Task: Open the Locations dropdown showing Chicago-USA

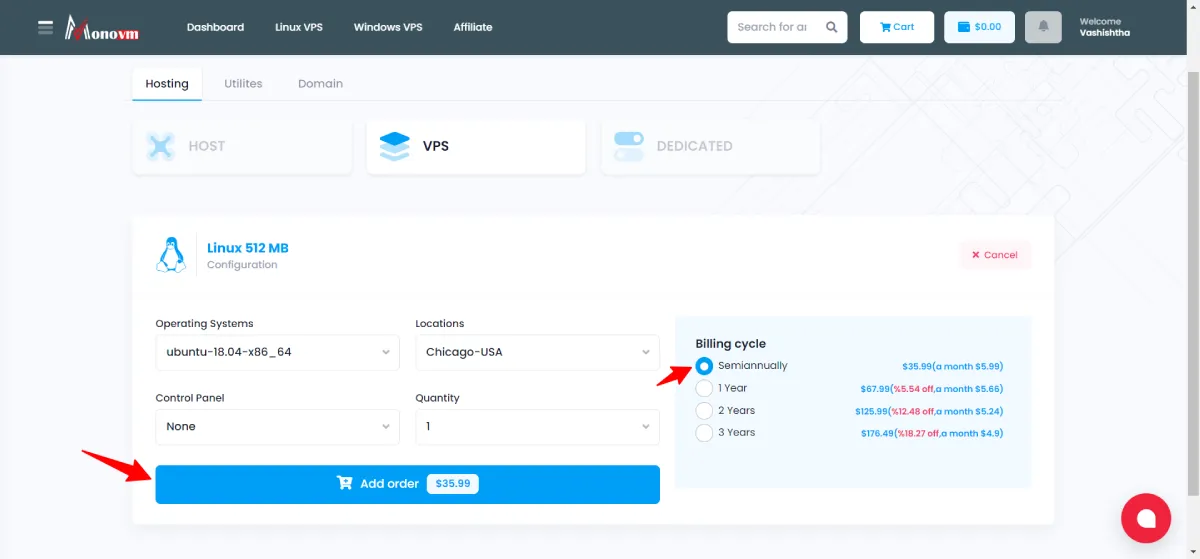Action: (537, 352)
